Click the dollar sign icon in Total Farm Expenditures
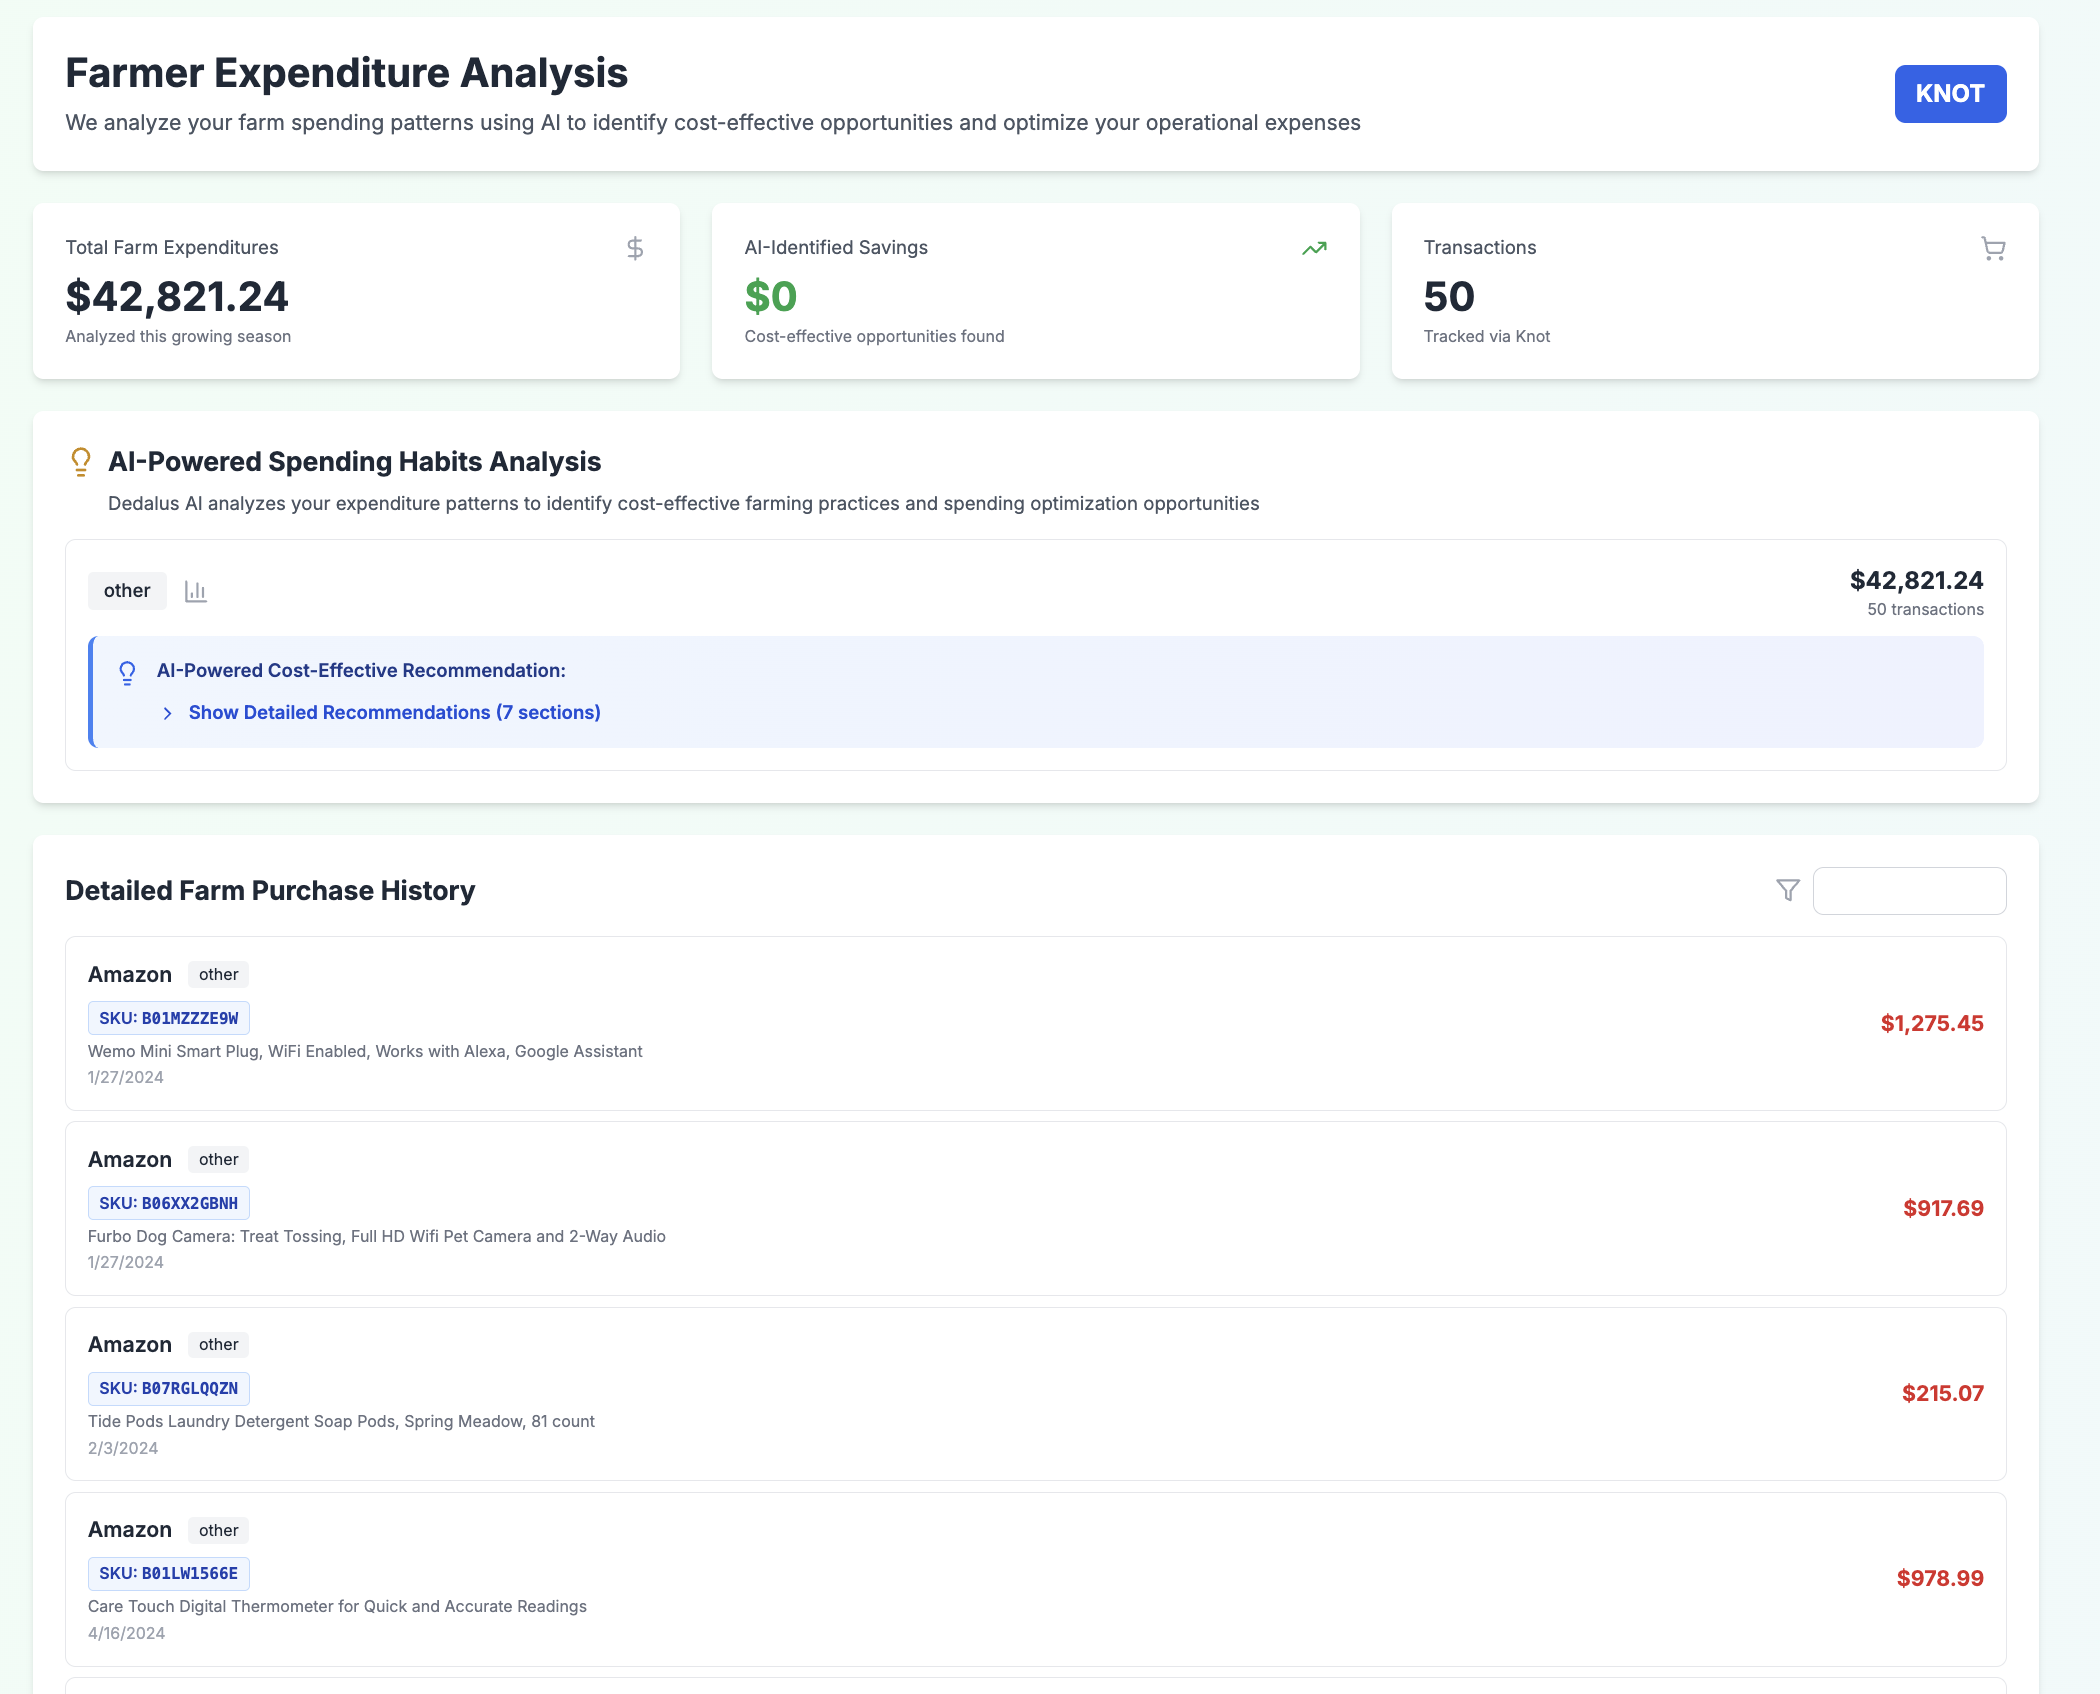Screen dimensions: 2100x1694 tap(634, 248)
